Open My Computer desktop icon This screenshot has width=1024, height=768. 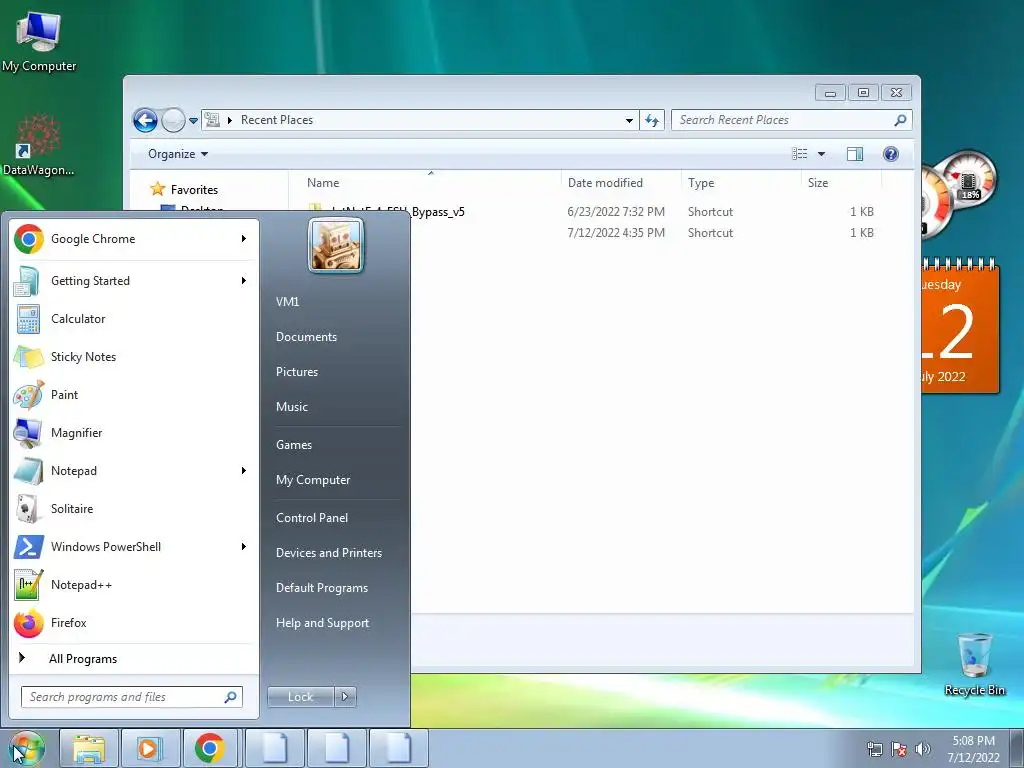pyautogui.click(x=39, y=41)
